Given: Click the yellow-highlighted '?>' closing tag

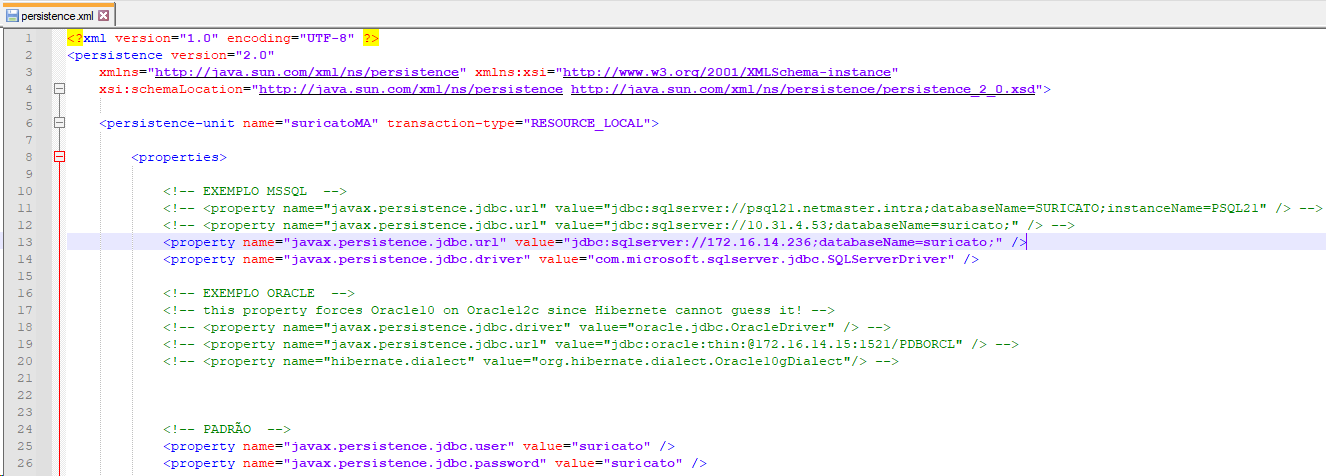Looking at the screenshot, I should click(x=371, y=38).
